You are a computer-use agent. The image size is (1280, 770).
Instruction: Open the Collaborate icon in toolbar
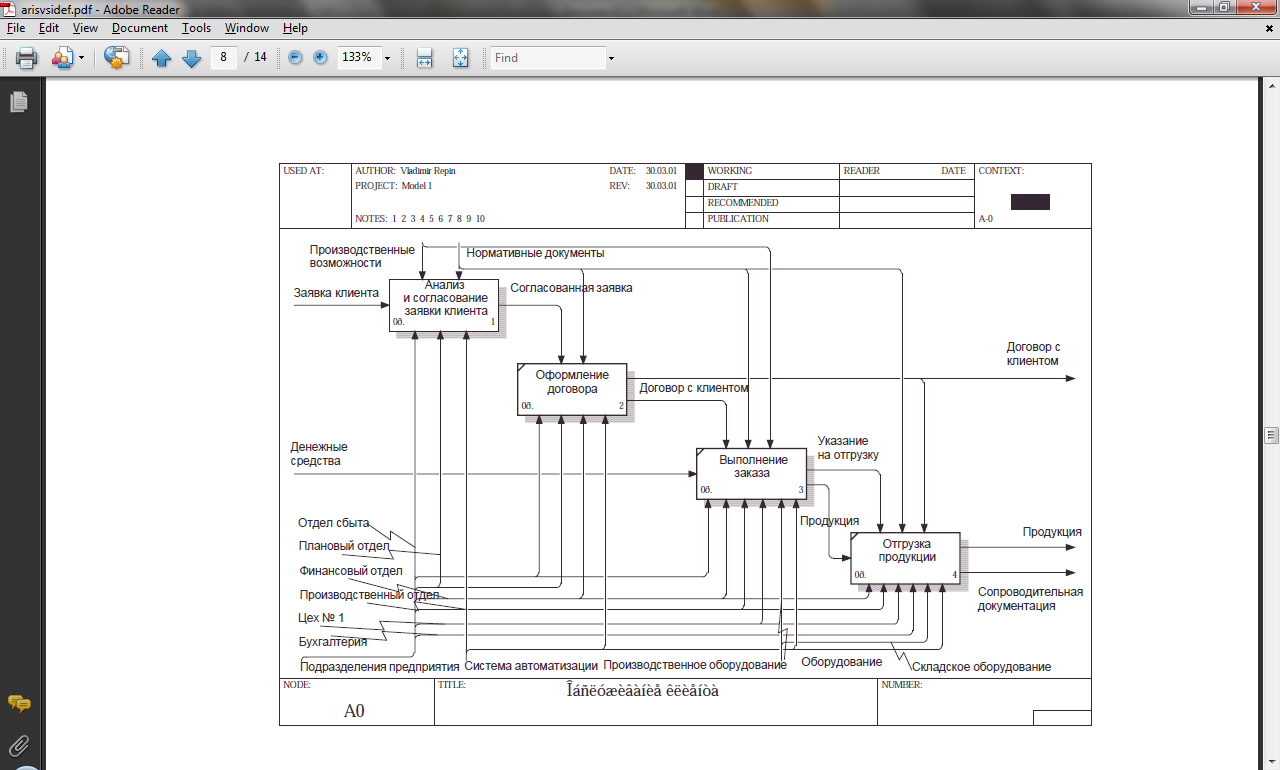tap(62, 58)
